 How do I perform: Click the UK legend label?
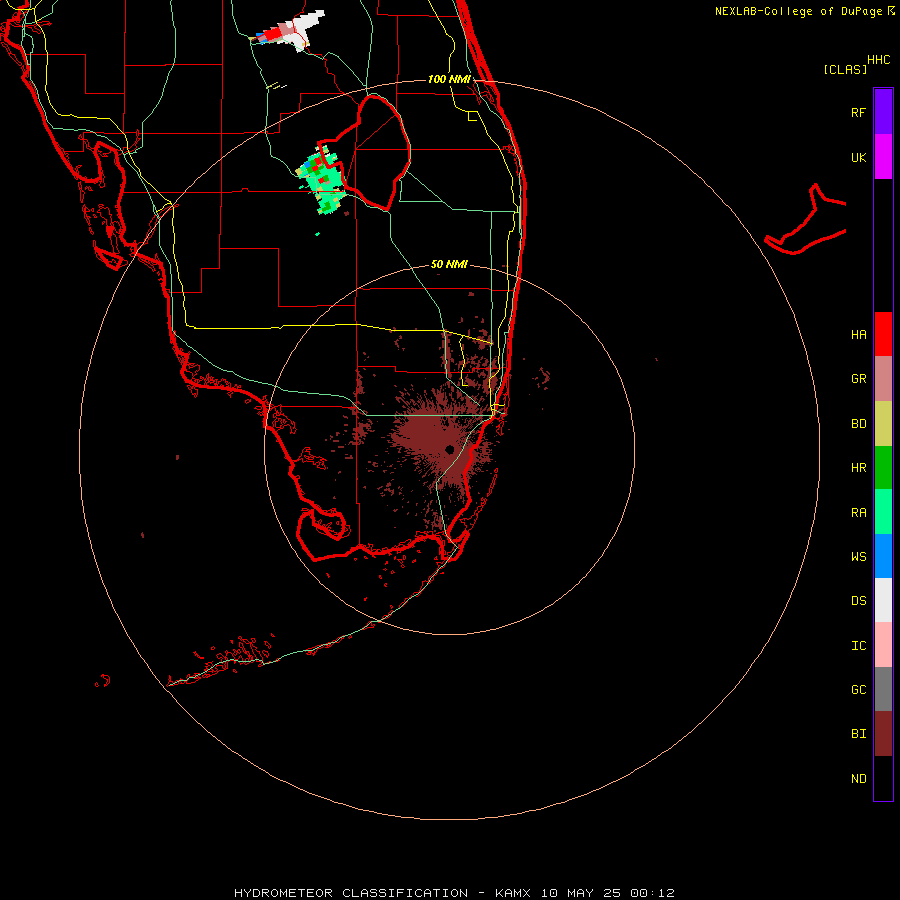pyautogui.click(x=858, y=157)
